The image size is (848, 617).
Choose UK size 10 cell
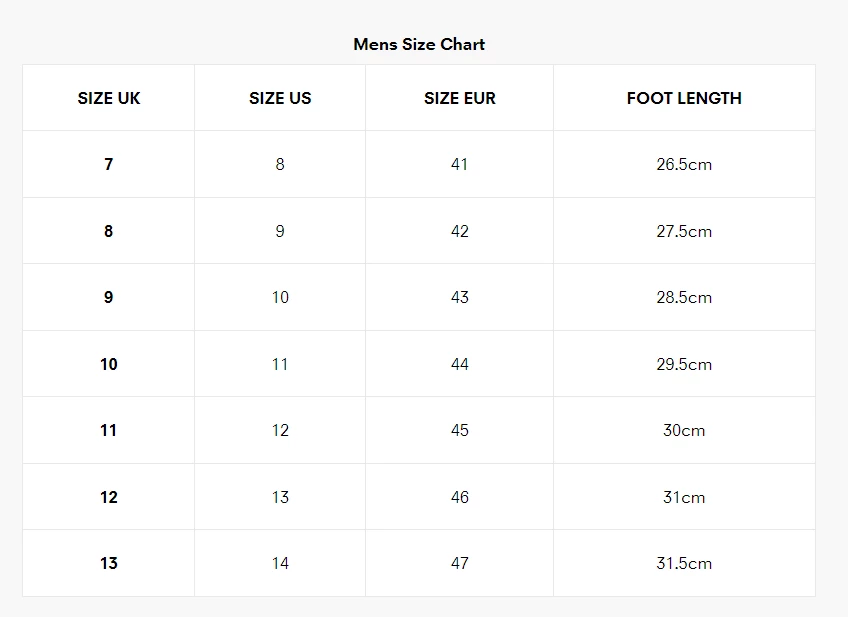(109, 364)
